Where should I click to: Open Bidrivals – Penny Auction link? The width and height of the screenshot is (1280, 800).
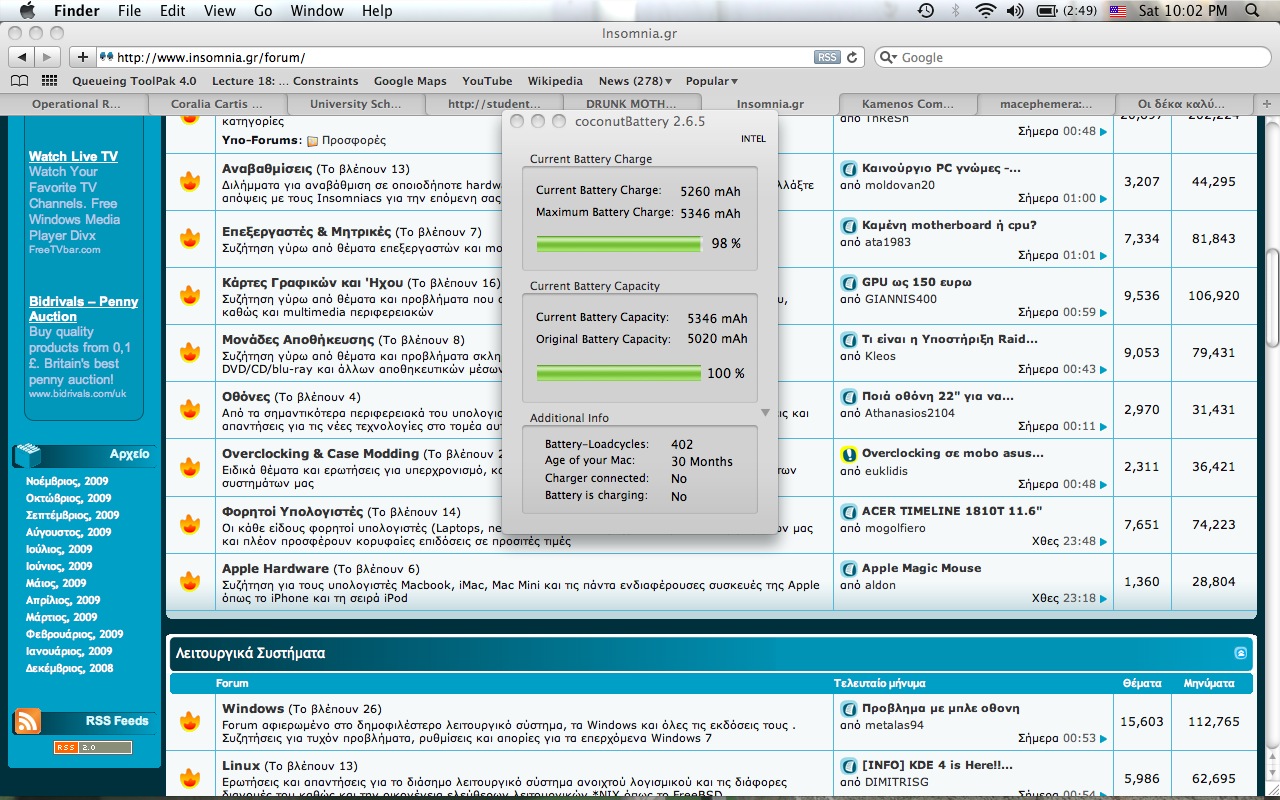click(83, 309)
